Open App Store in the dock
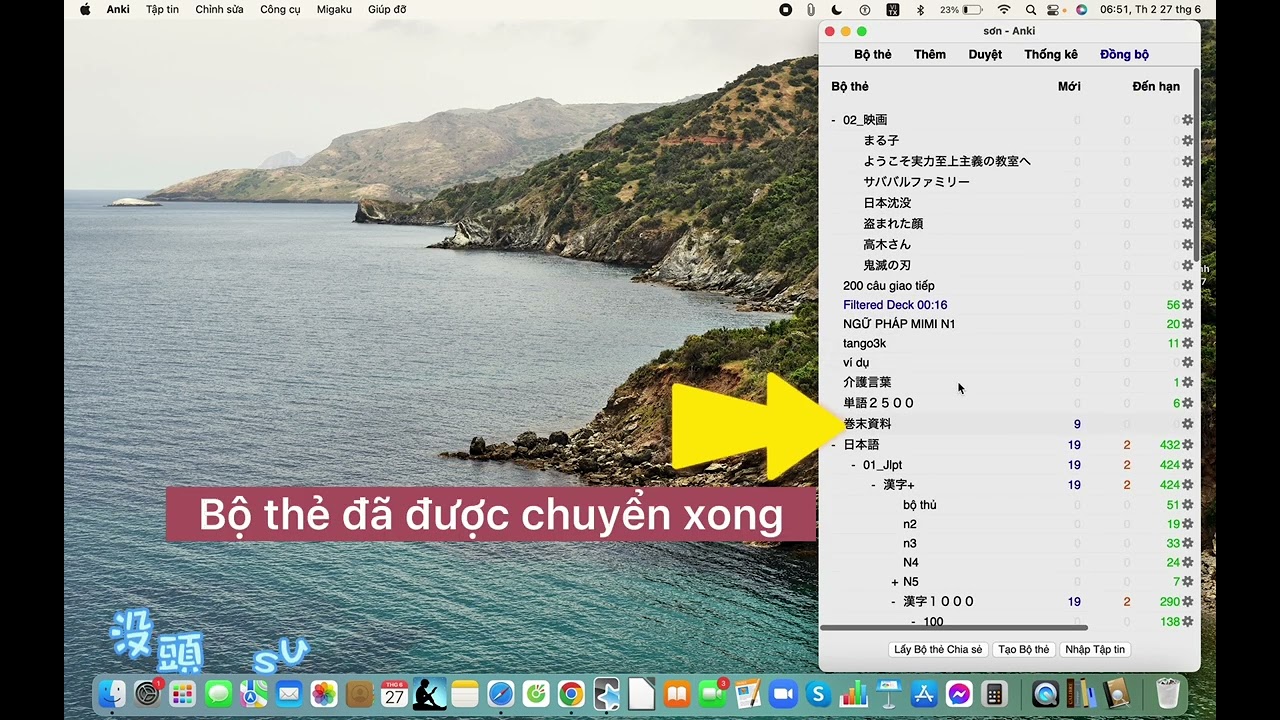Screen dimensions: 1280x720 (923, 693)
